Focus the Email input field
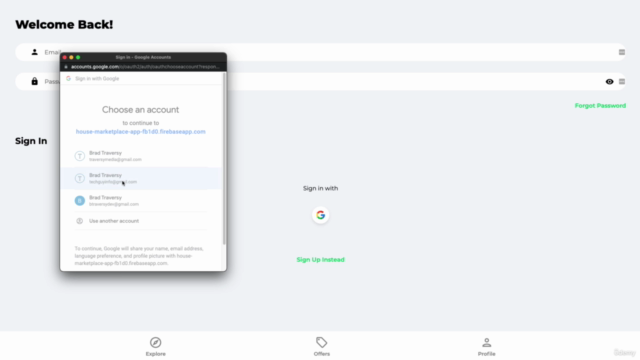This screenshot has width=640, height=360. click(320, 52)
